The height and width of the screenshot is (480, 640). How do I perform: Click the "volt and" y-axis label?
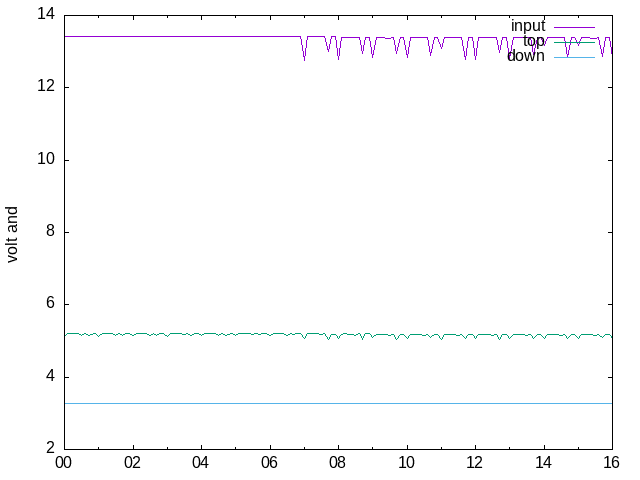[13, 234]
